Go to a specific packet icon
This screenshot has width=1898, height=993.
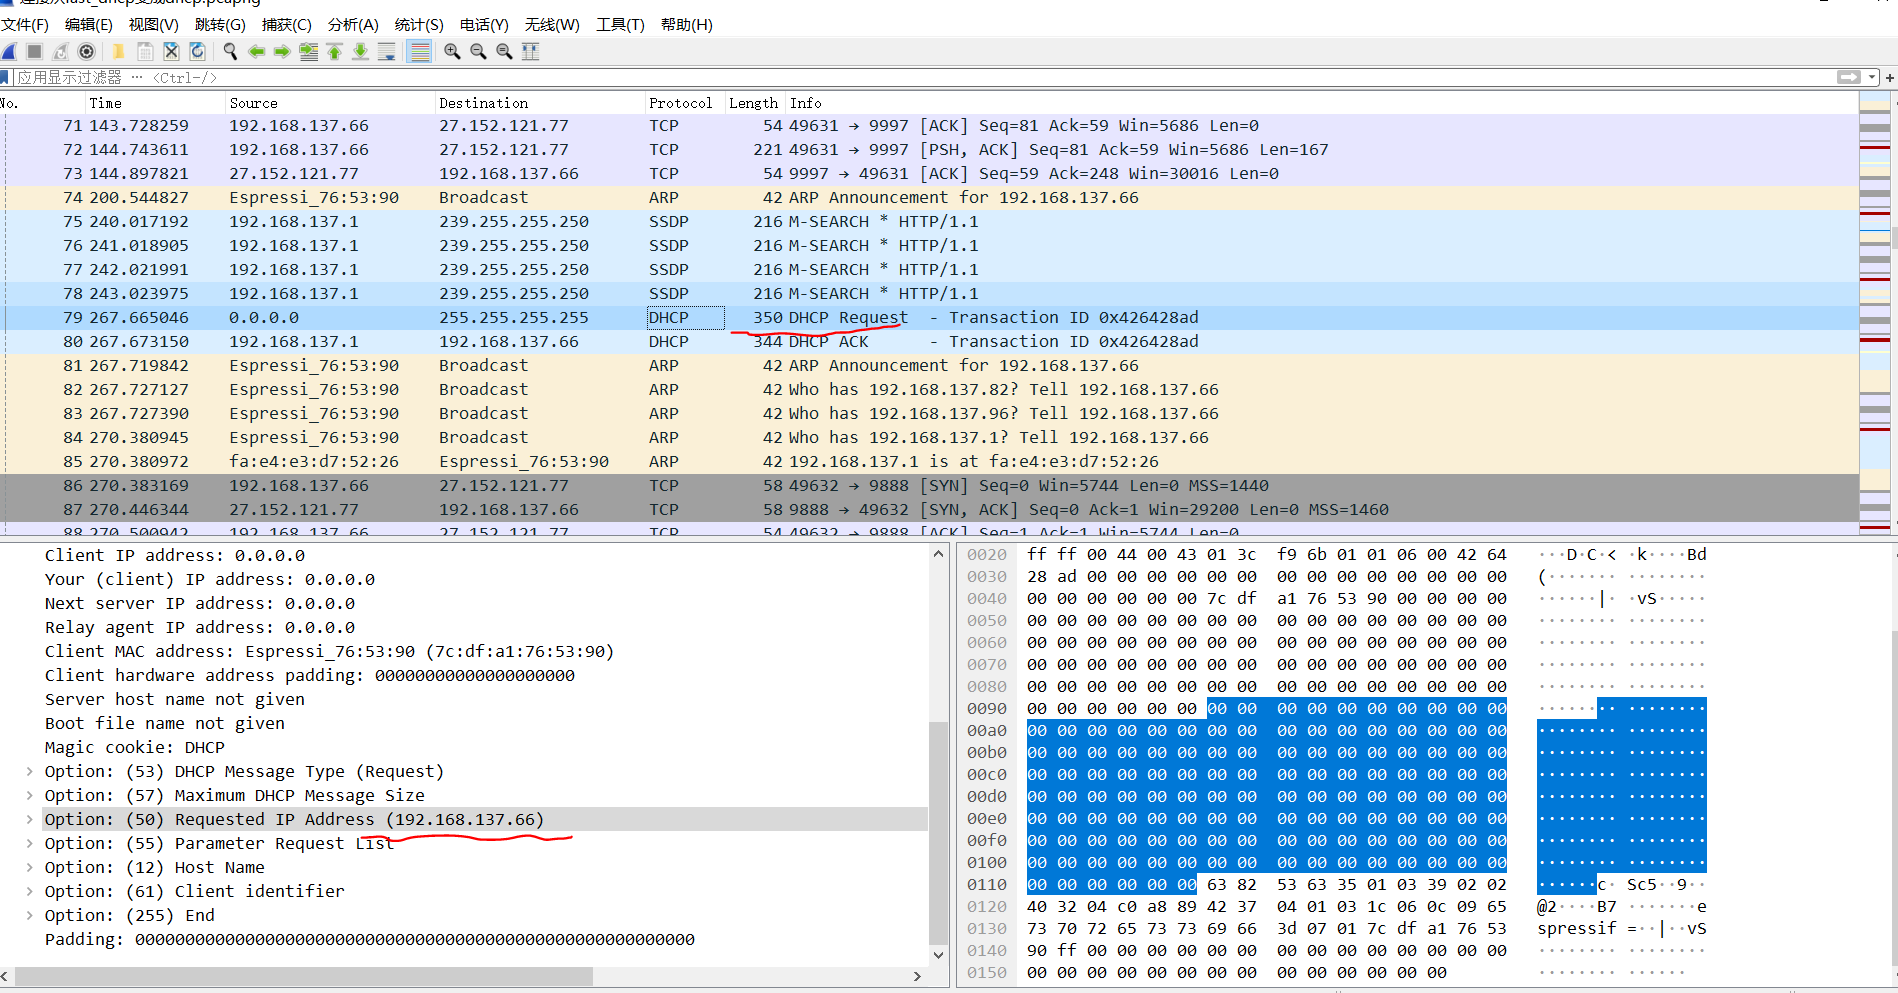coord(309,52)
